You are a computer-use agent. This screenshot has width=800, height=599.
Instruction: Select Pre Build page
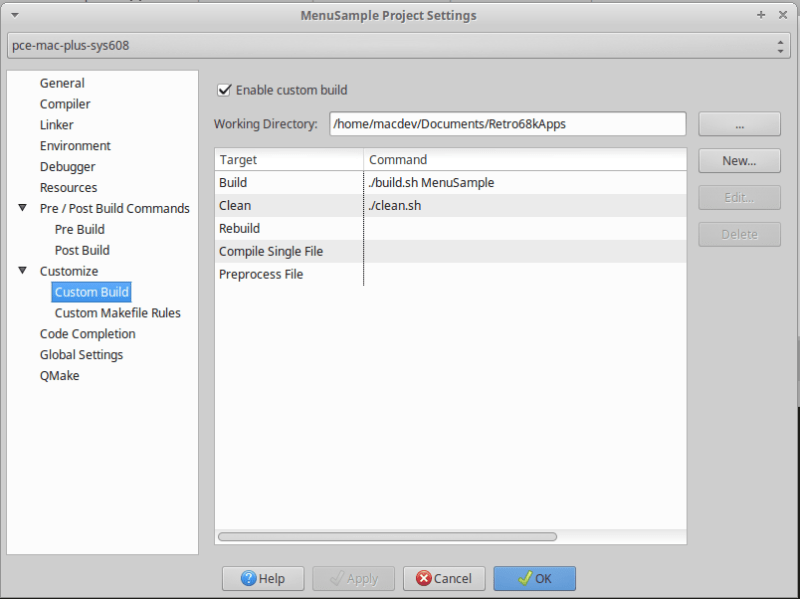coord(80,230)
